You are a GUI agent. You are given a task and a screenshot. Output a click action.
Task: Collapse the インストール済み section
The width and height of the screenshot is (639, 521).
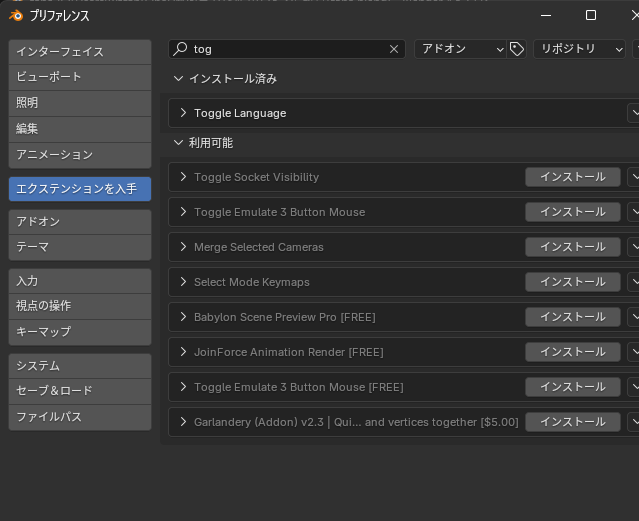pyautogui.click(x=179, y=78)
